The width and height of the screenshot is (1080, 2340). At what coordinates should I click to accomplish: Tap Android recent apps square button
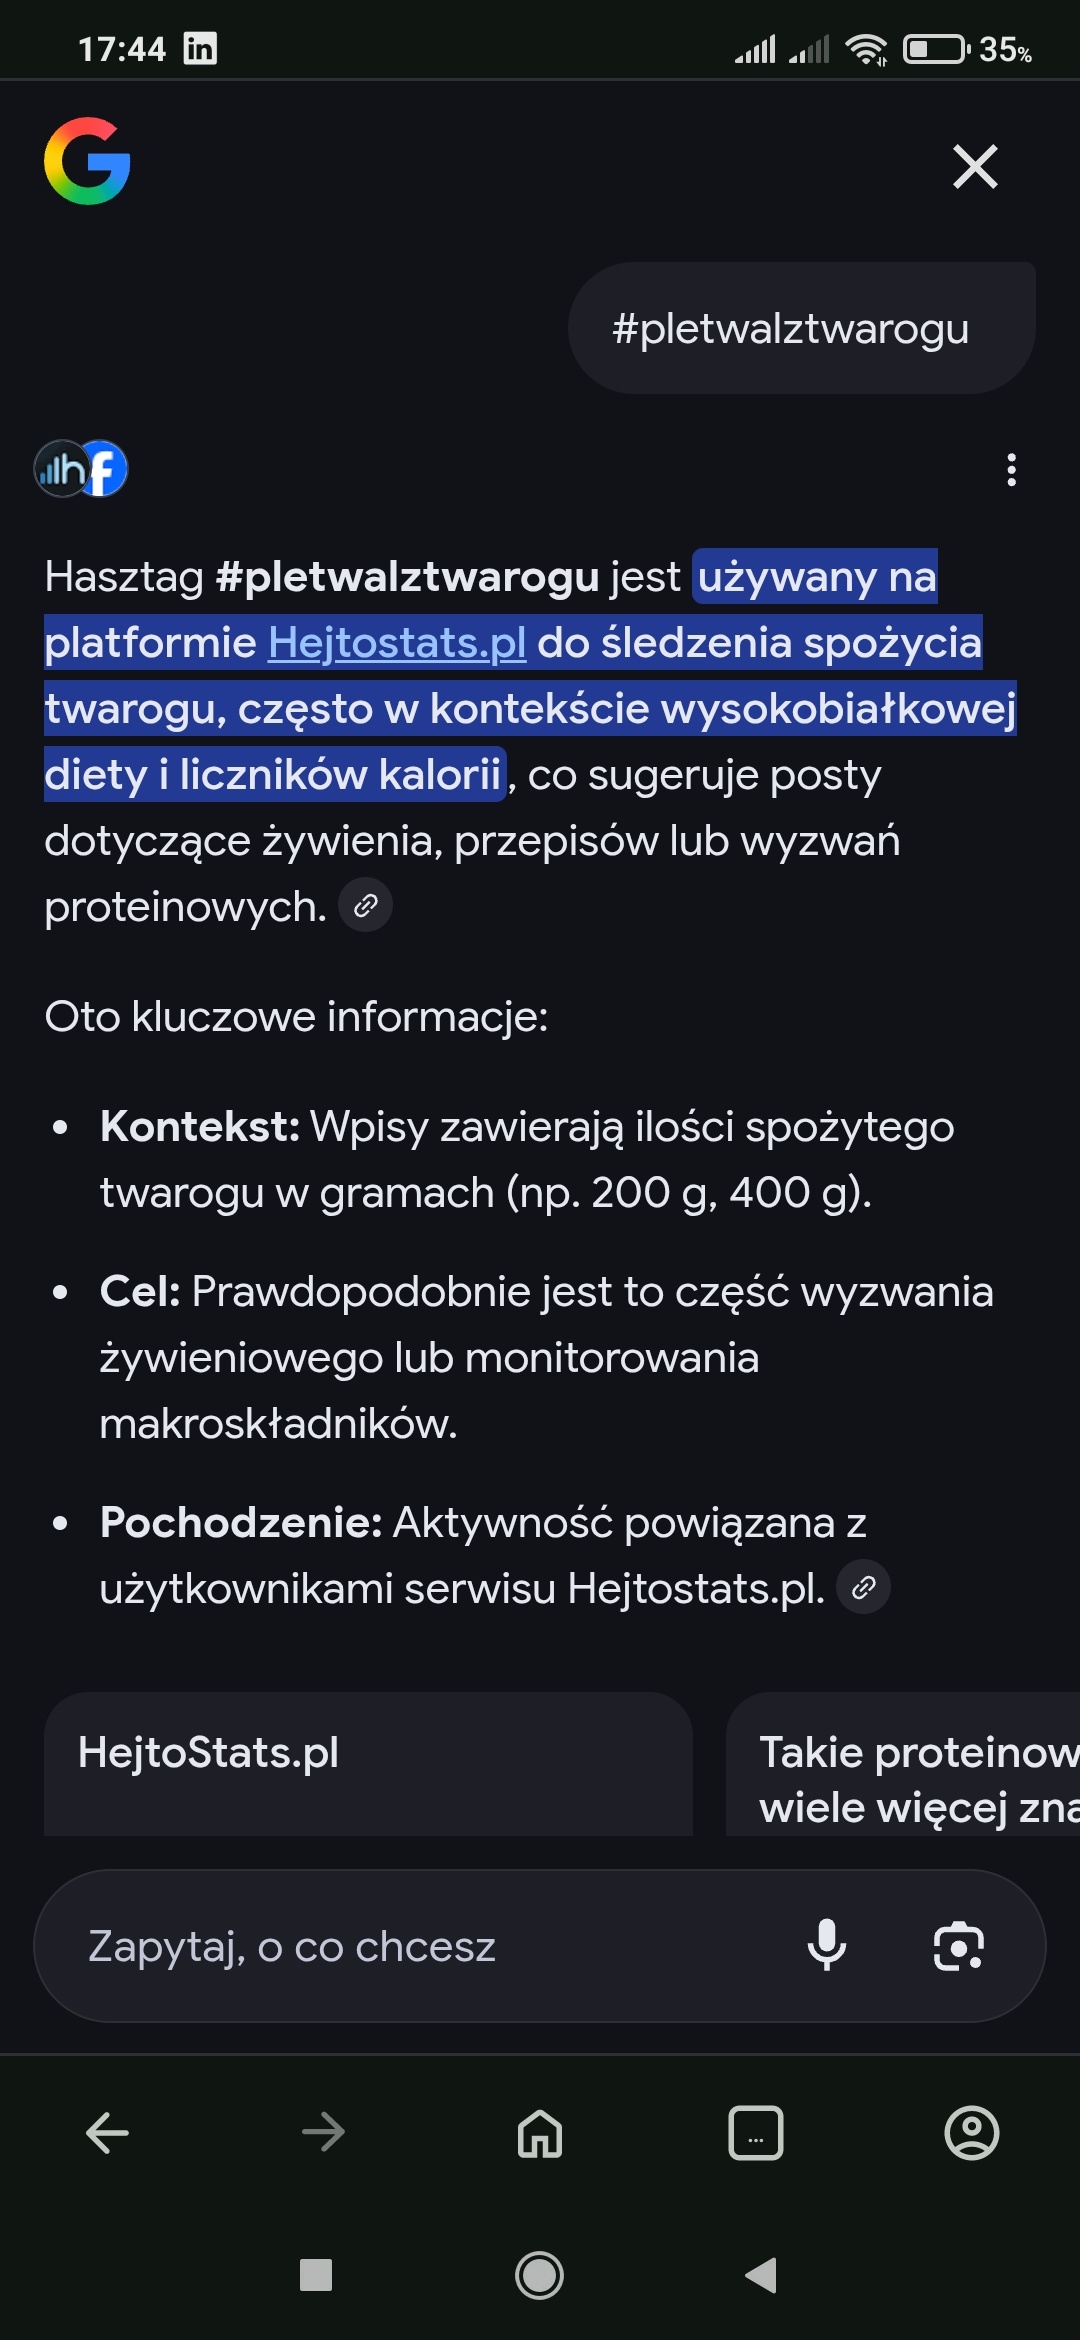316,2275
